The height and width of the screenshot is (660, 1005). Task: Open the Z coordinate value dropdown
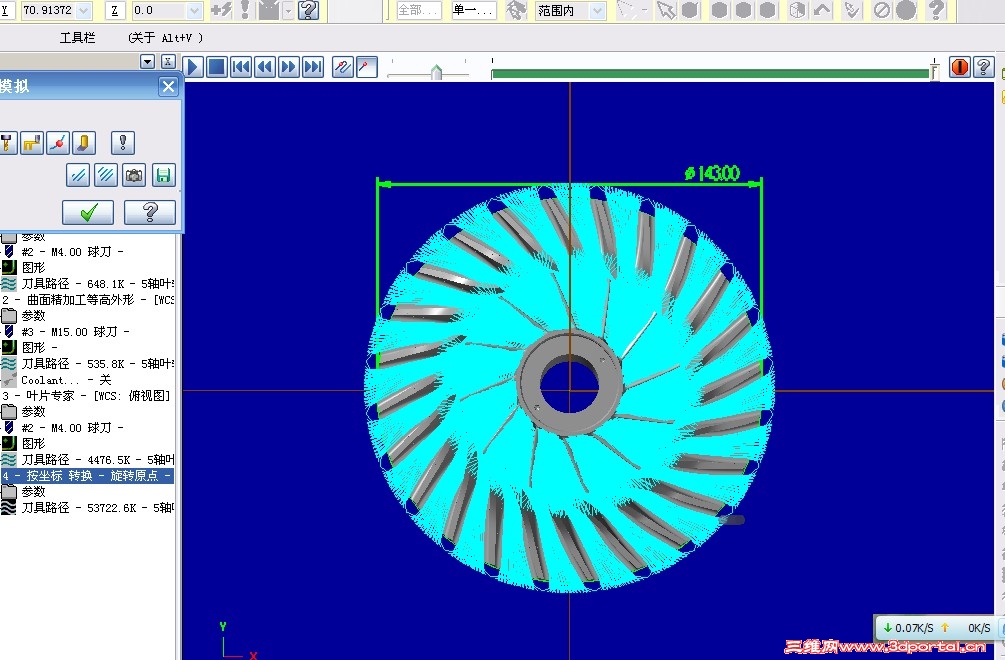195,10
